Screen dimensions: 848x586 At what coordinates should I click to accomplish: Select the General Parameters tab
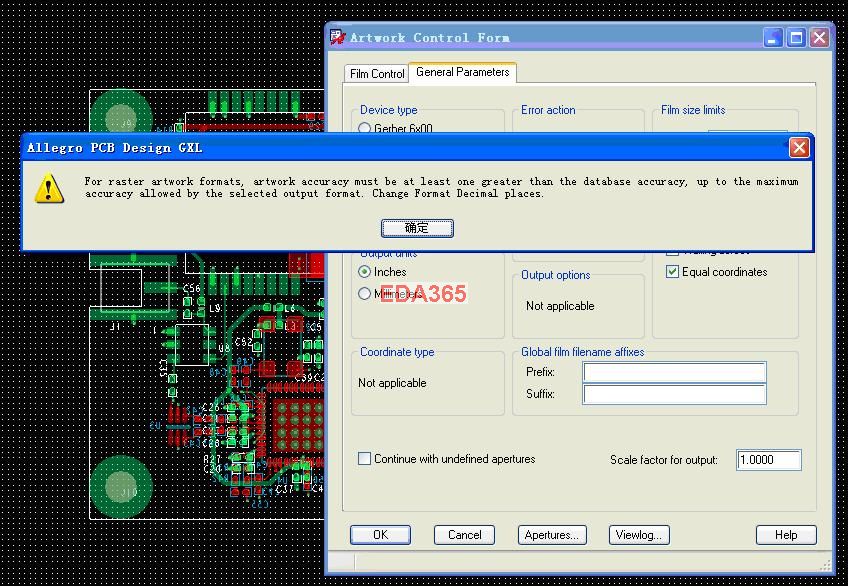click(462, 72)
